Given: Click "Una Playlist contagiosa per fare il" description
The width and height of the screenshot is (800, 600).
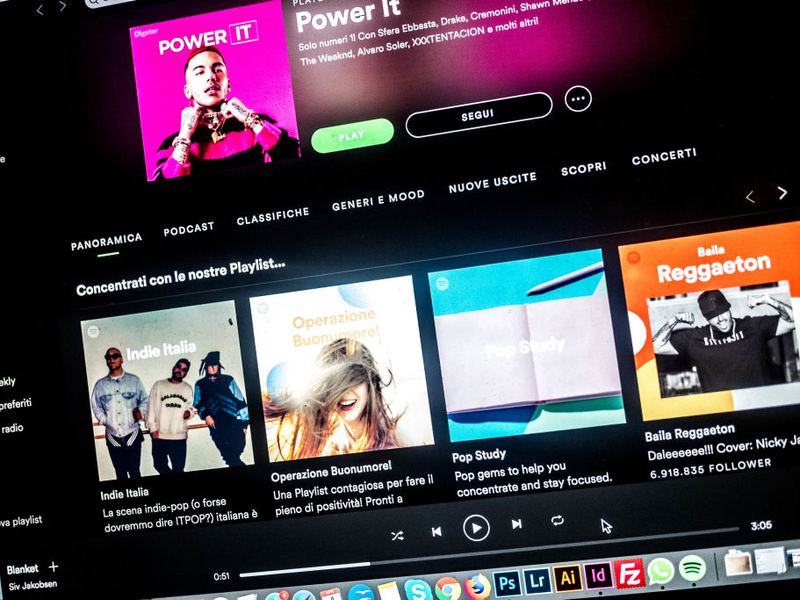Looking at the screenshot, I should [x=353, y=488].
